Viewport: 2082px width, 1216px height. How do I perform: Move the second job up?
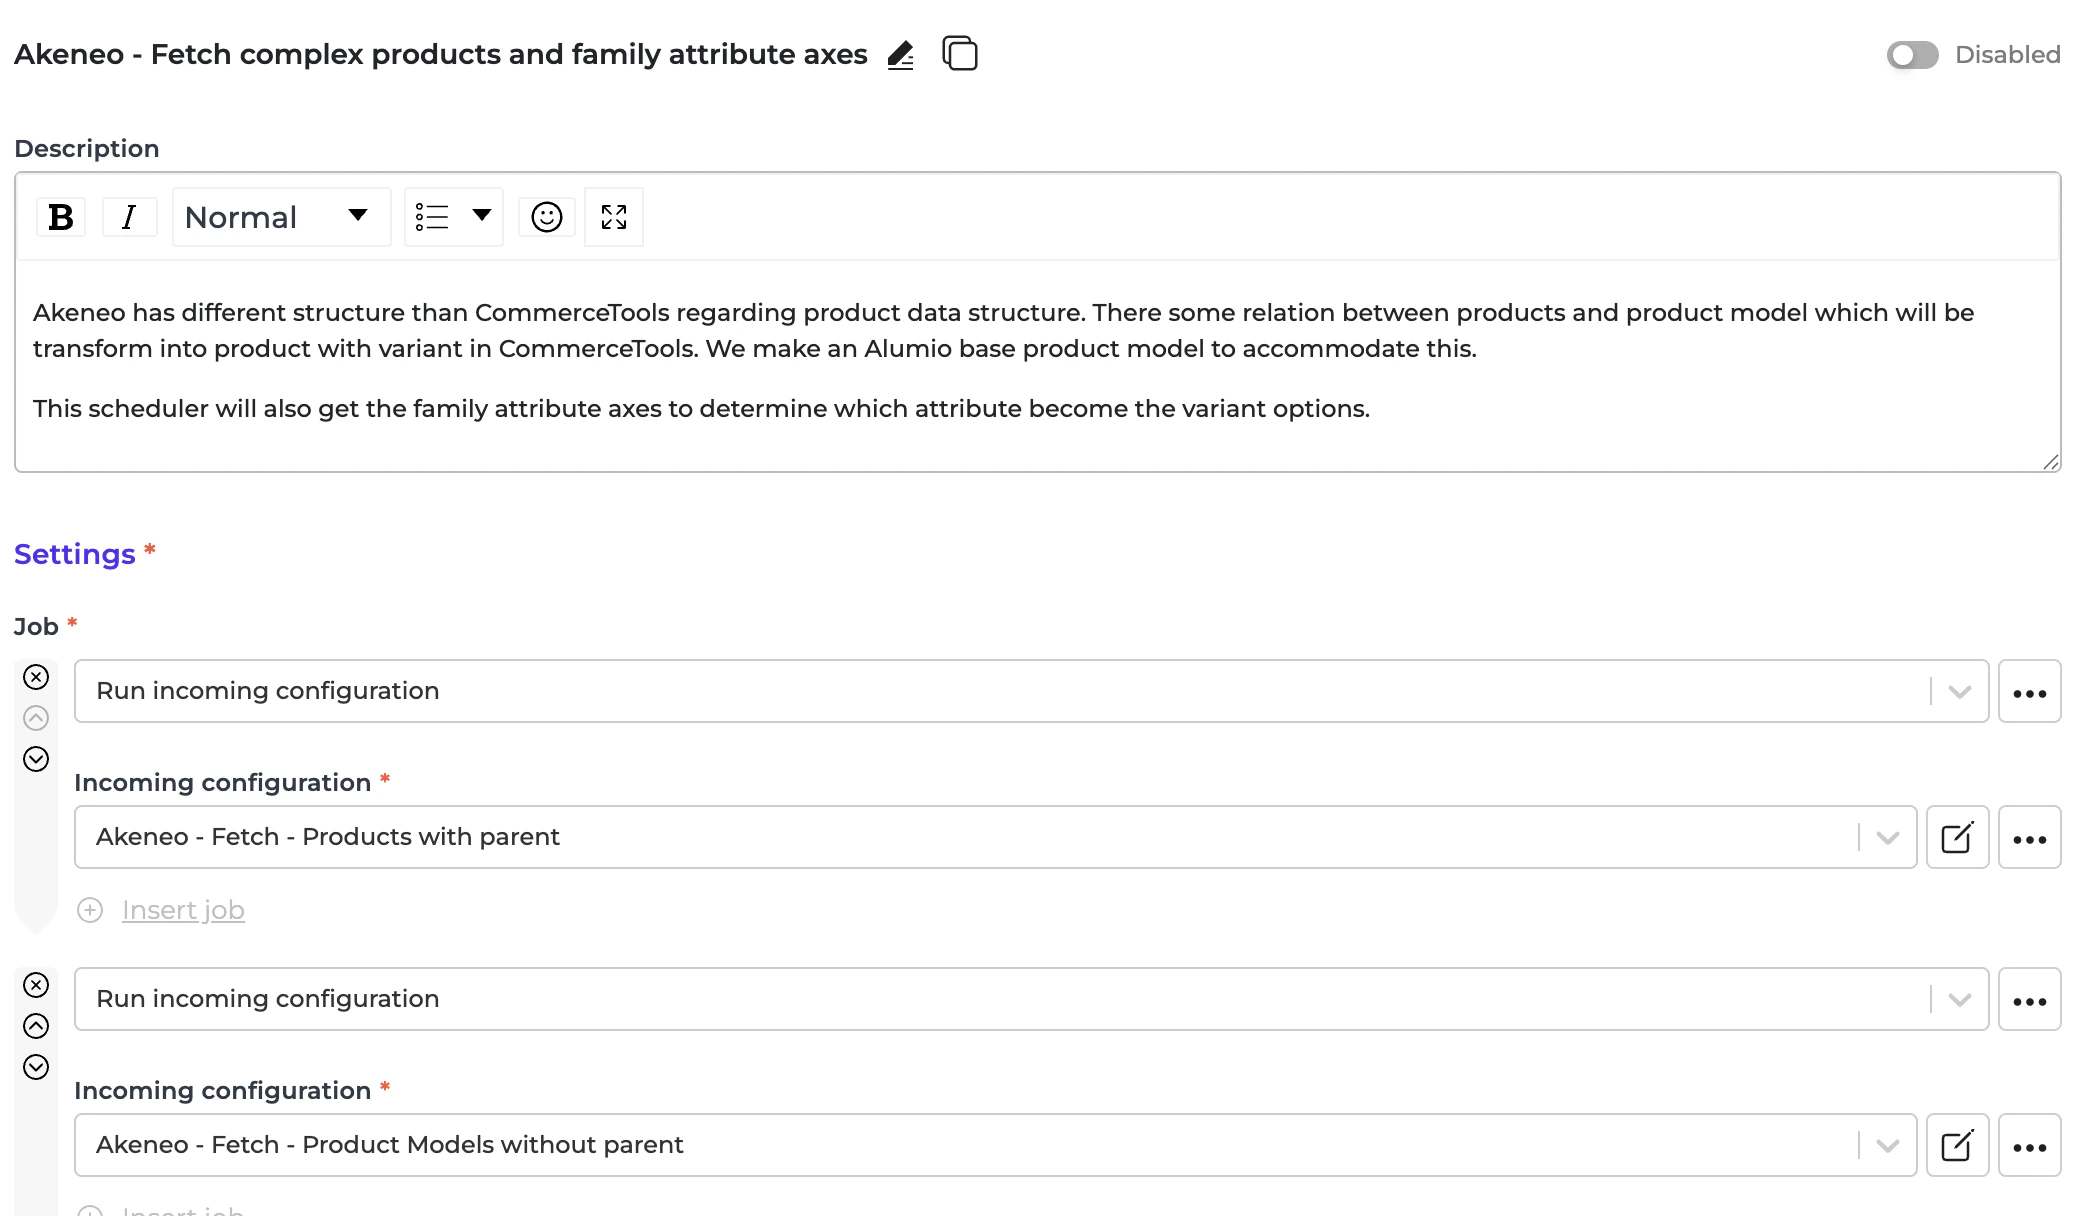(36, 1026)
